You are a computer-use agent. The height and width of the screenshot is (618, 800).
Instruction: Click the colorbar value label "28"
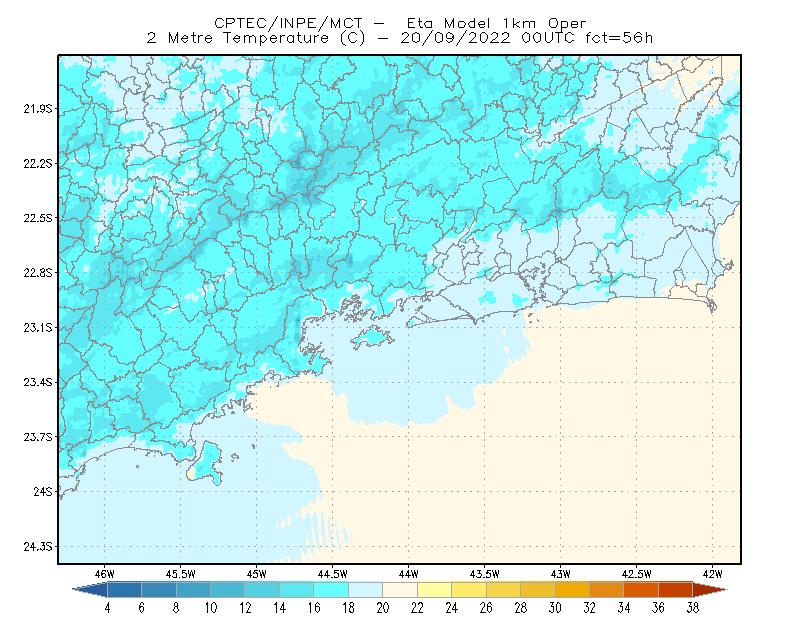pos(521,608)
